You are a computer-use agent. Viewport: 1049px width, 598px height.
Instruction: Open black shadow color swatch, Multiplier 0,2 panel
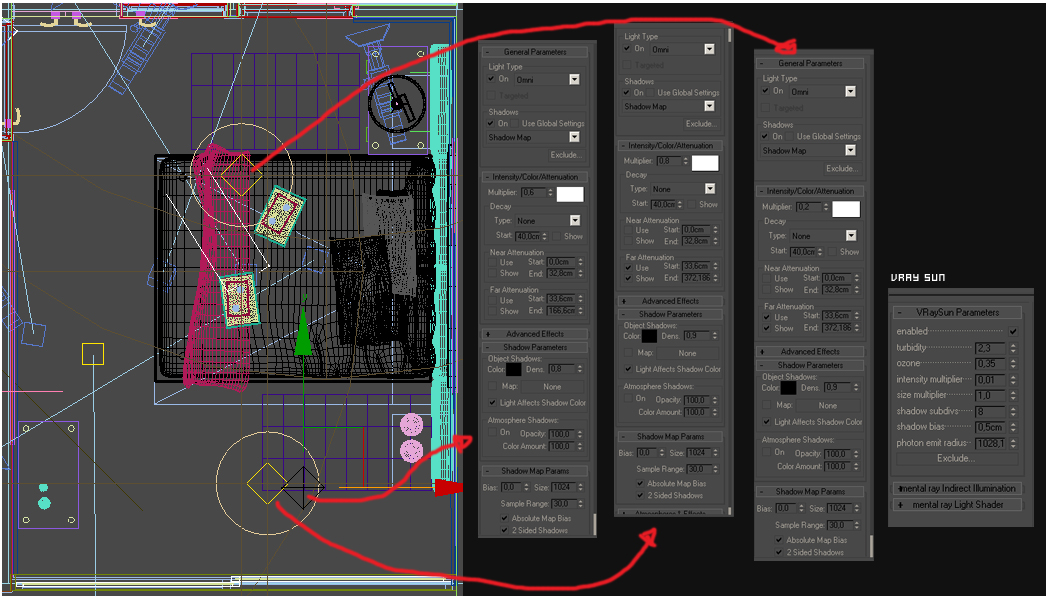(788, 387)
